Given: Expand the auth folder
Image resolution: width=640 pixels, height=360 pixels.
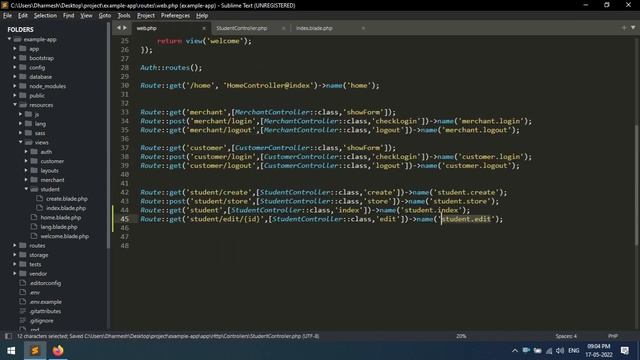Looking at the screenshot, I should 27,152.
